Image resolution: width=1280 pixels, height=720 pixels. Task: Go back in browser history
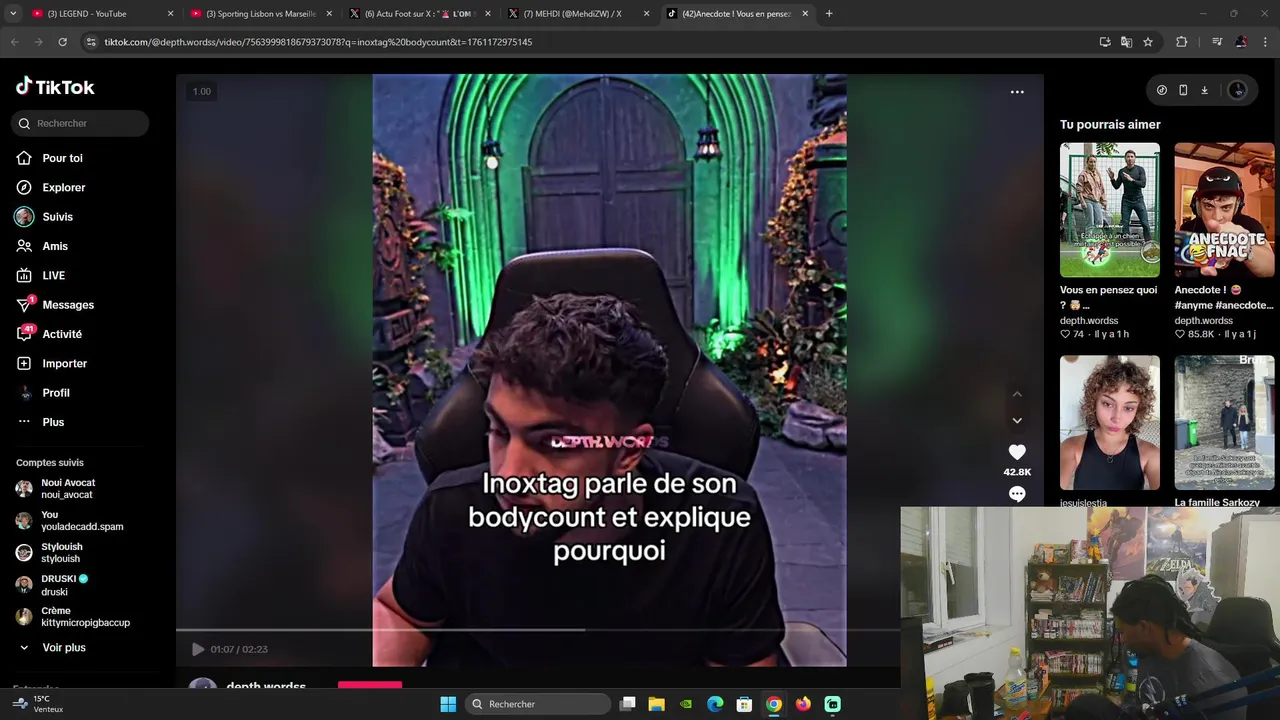click(x=14, y=42)
